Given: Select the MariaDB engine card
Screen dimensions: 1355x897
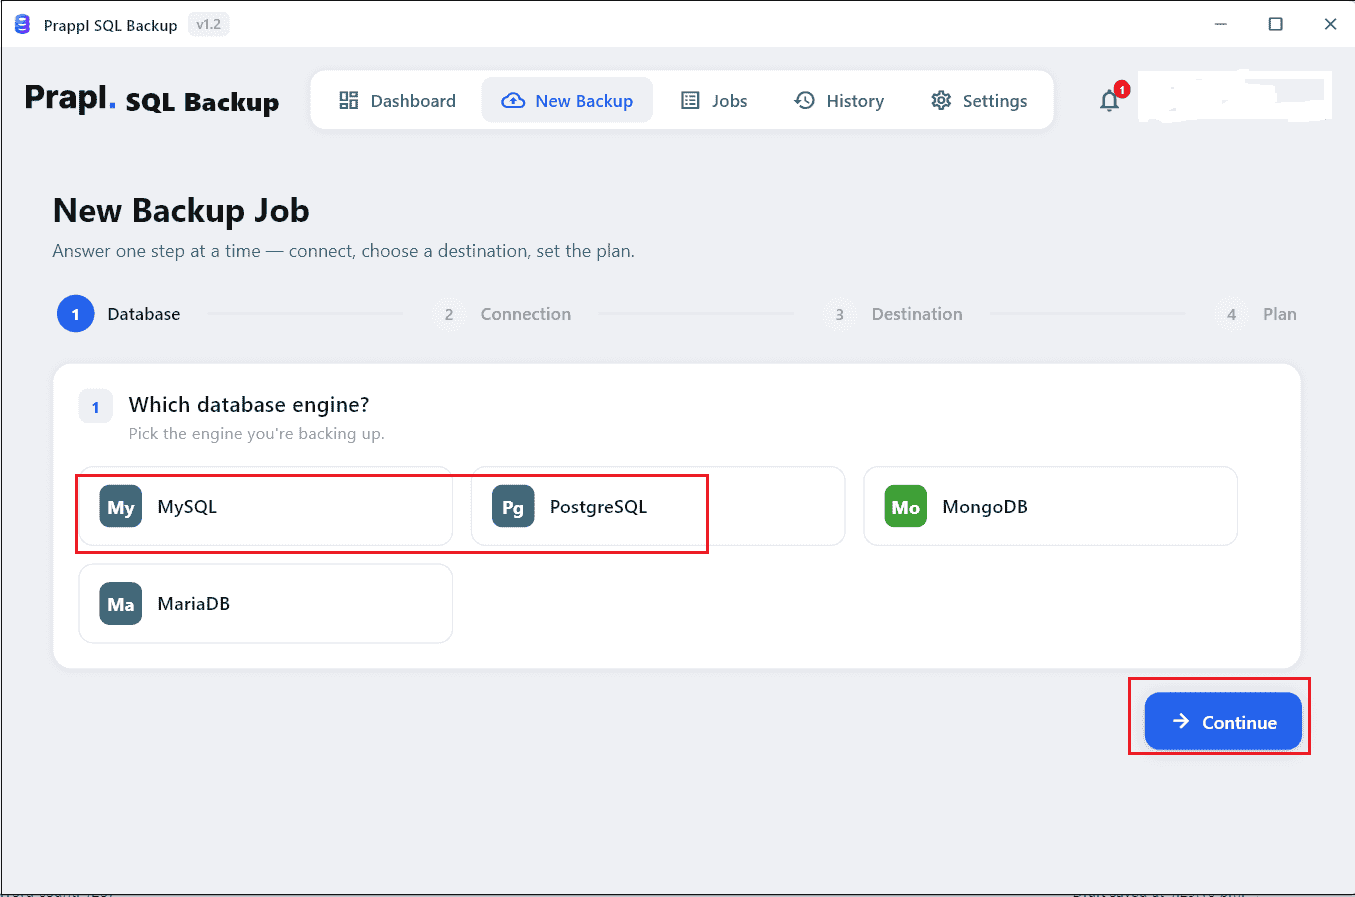Looking at the screenshot, I should 266,604.
